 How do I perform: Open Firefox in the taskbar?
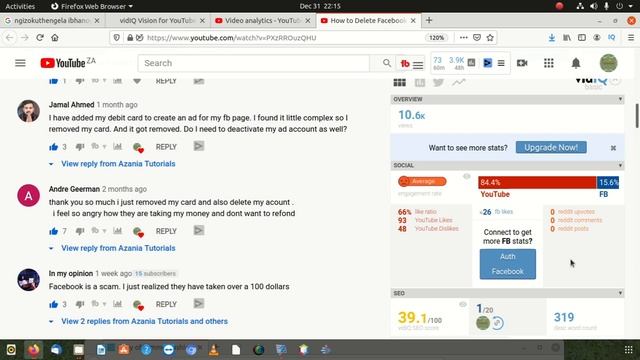click(33, 349)
